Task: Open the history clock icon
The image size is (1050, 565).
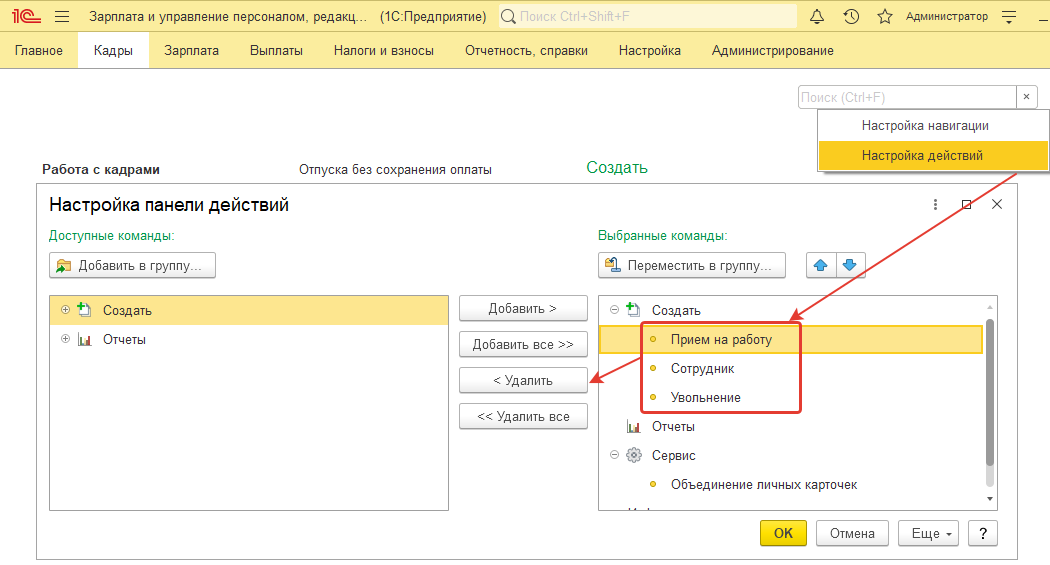Action: [x=851, y=17]
